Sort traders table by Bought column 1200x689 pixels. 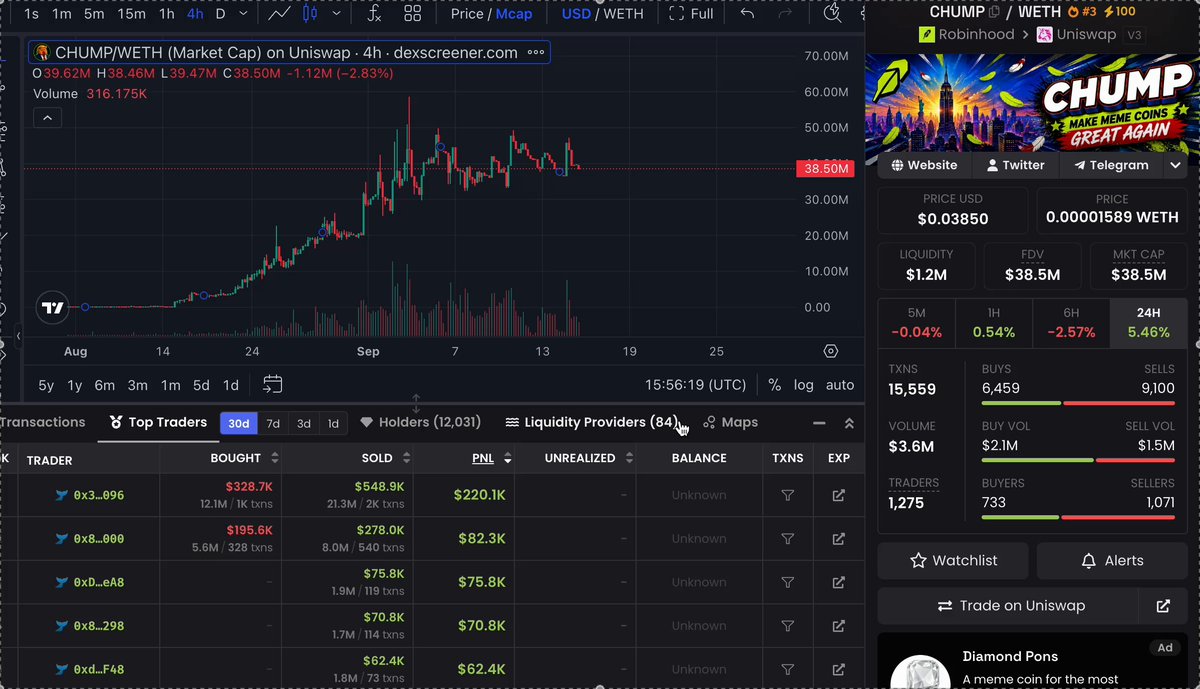click(x=245, y=458)
